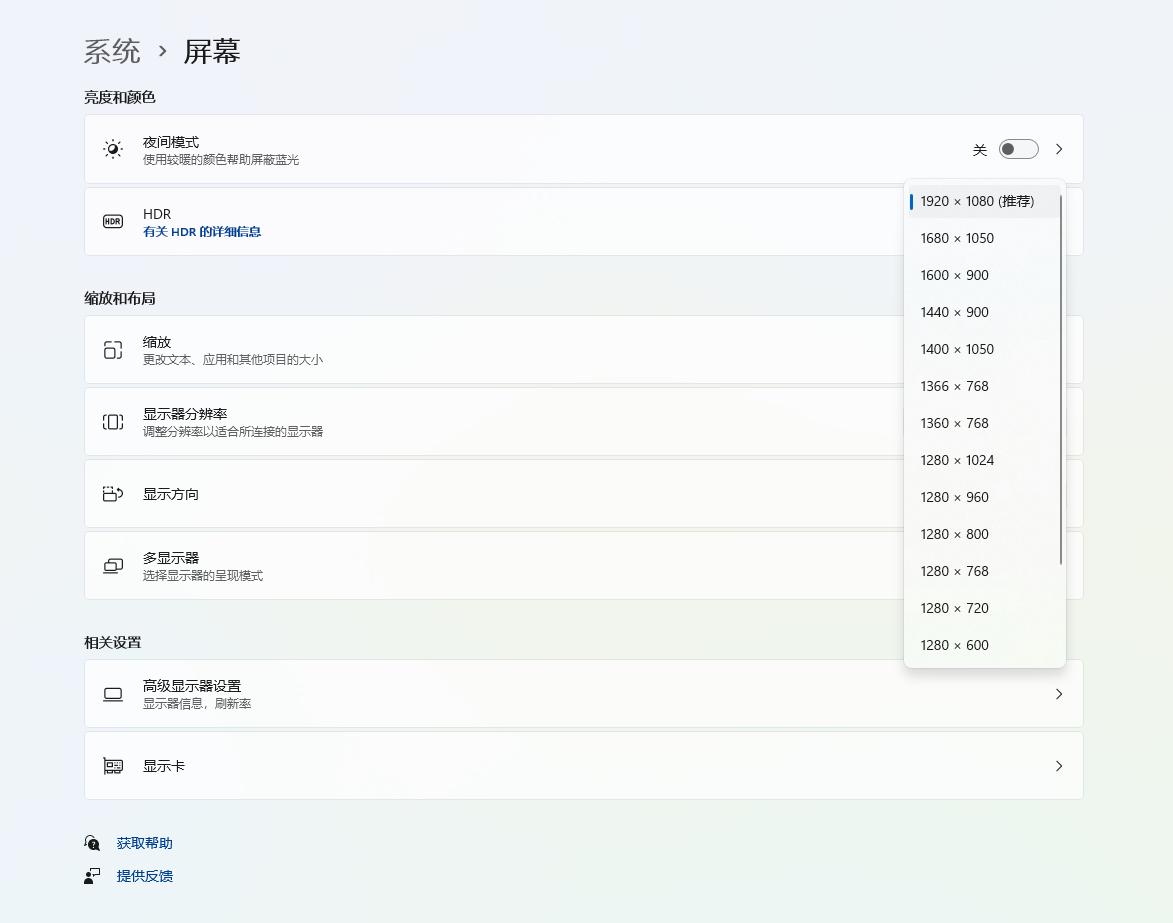The height and width of the screenshot is (923, 1173).
Task: Expand the 显示卡 row chevron
Action: point(1058,765)
